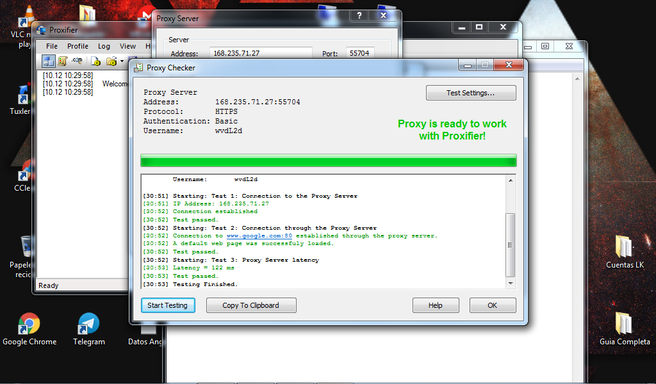Click the Address field in Proxy Server dialog
The height and width of the screenshot is (384, 656).
tap(261, 53)
